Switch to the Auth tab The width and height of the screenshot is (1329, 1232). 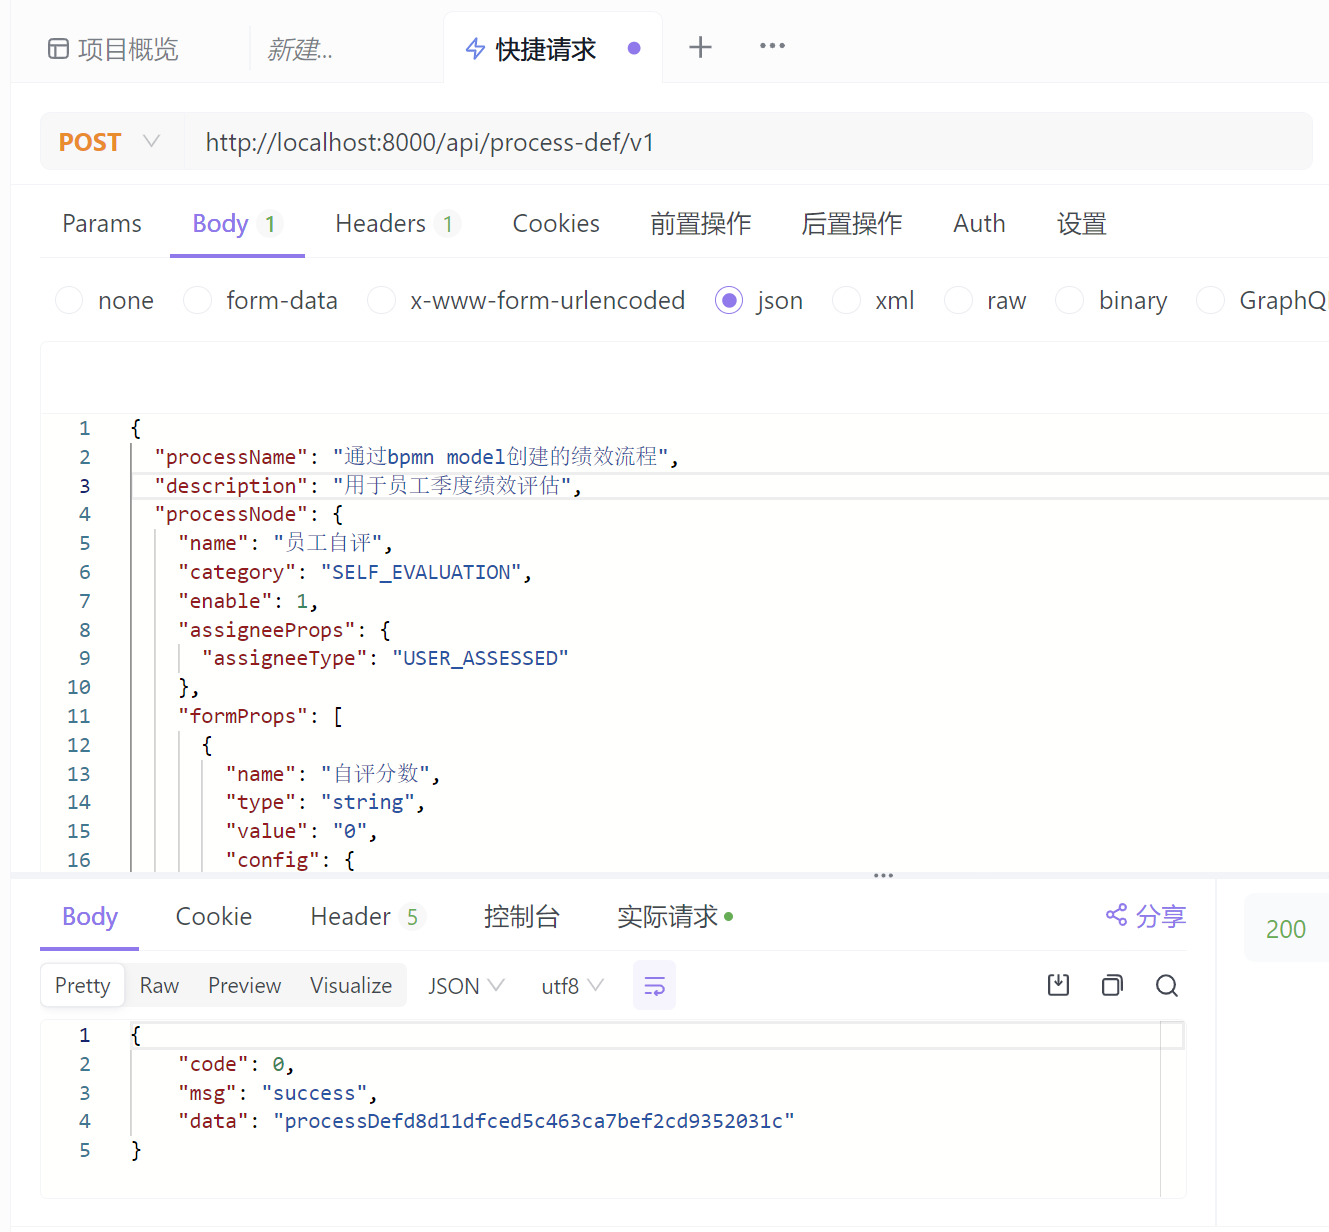[979, 223]
